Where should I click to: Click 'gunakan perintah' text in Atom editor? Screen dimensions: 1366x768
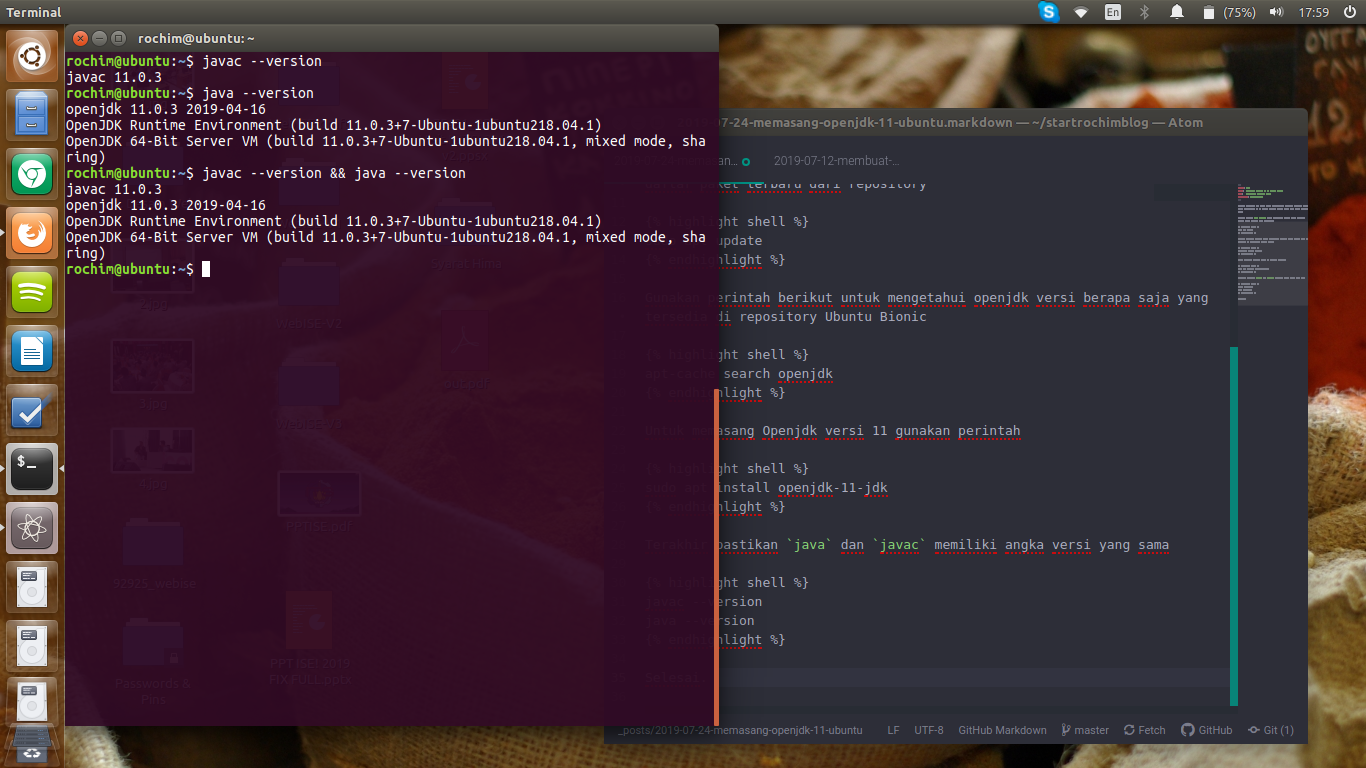[958, 431]
